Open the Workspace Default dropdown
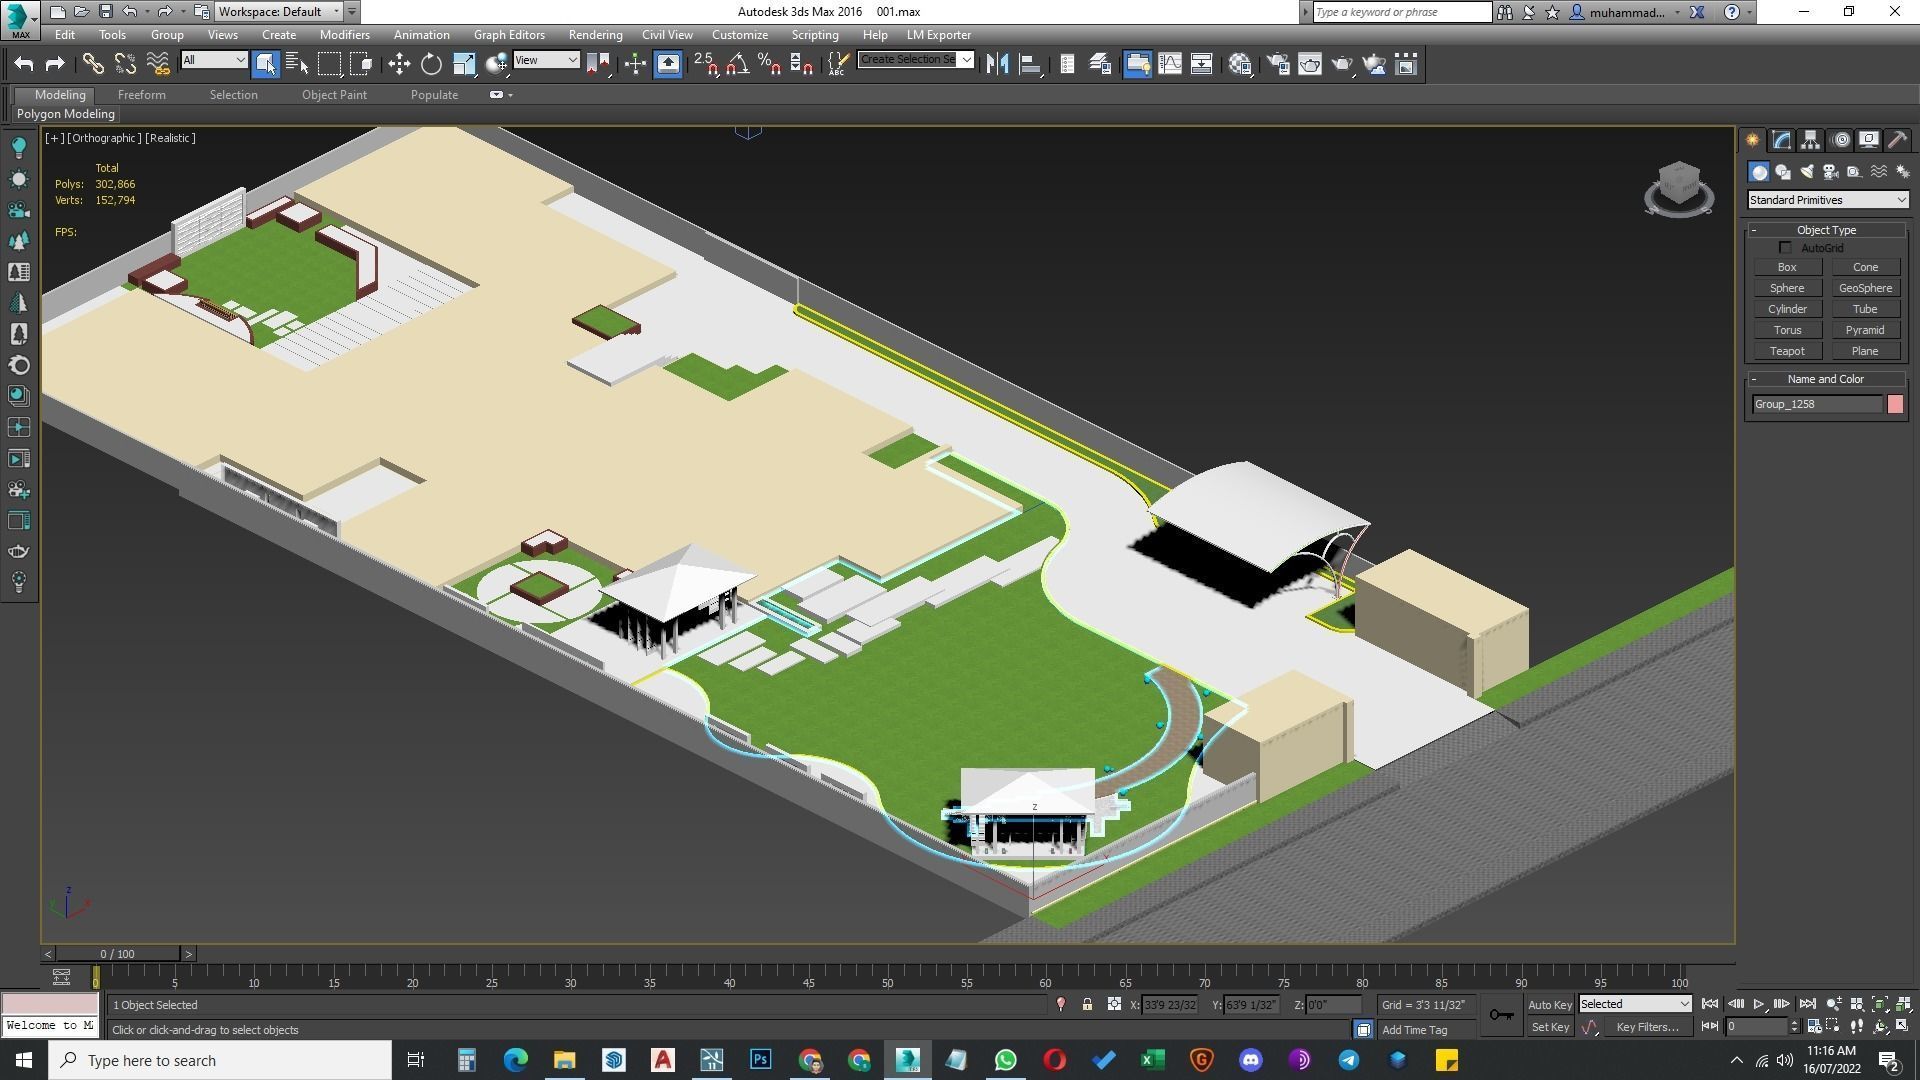 click(278, 12)
